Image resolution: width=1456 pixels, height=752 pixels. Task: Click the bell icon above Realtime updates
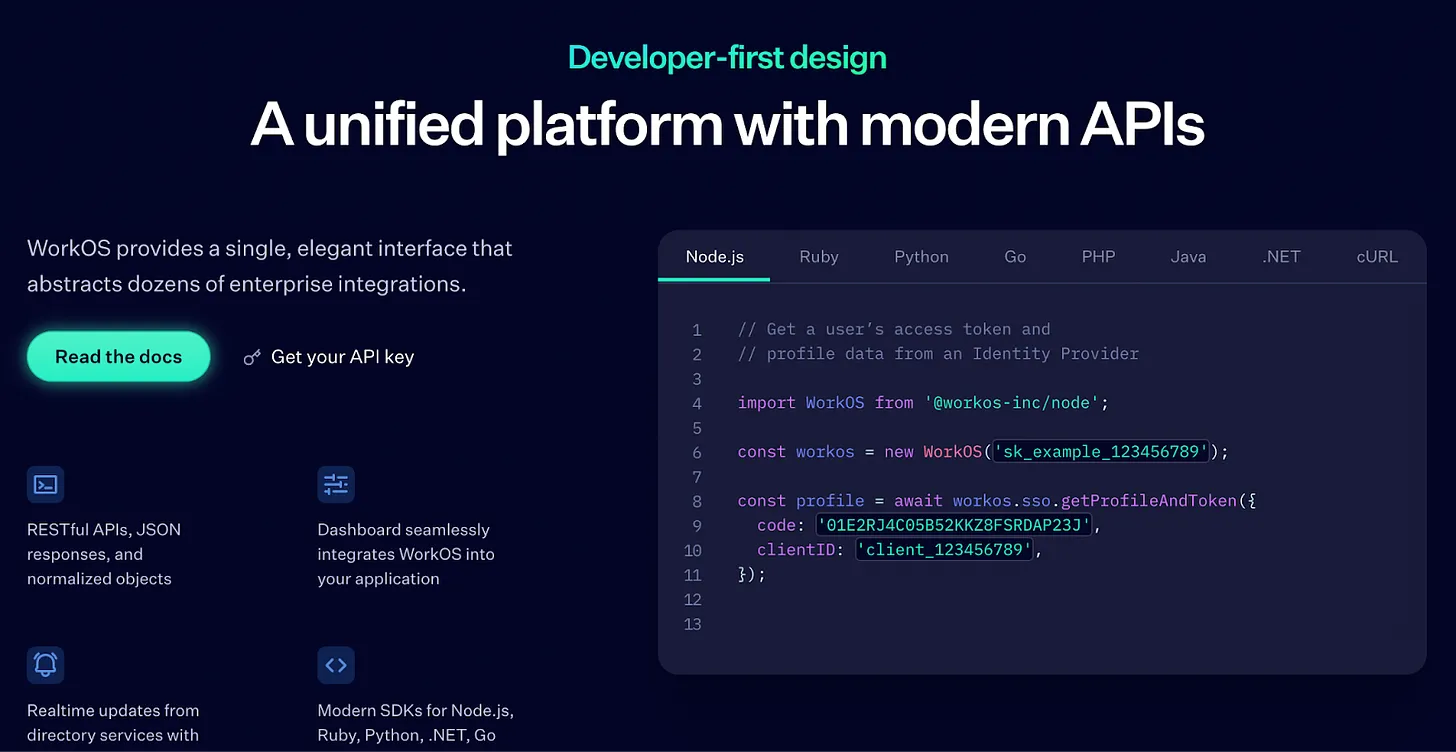[x=45, y=665]
